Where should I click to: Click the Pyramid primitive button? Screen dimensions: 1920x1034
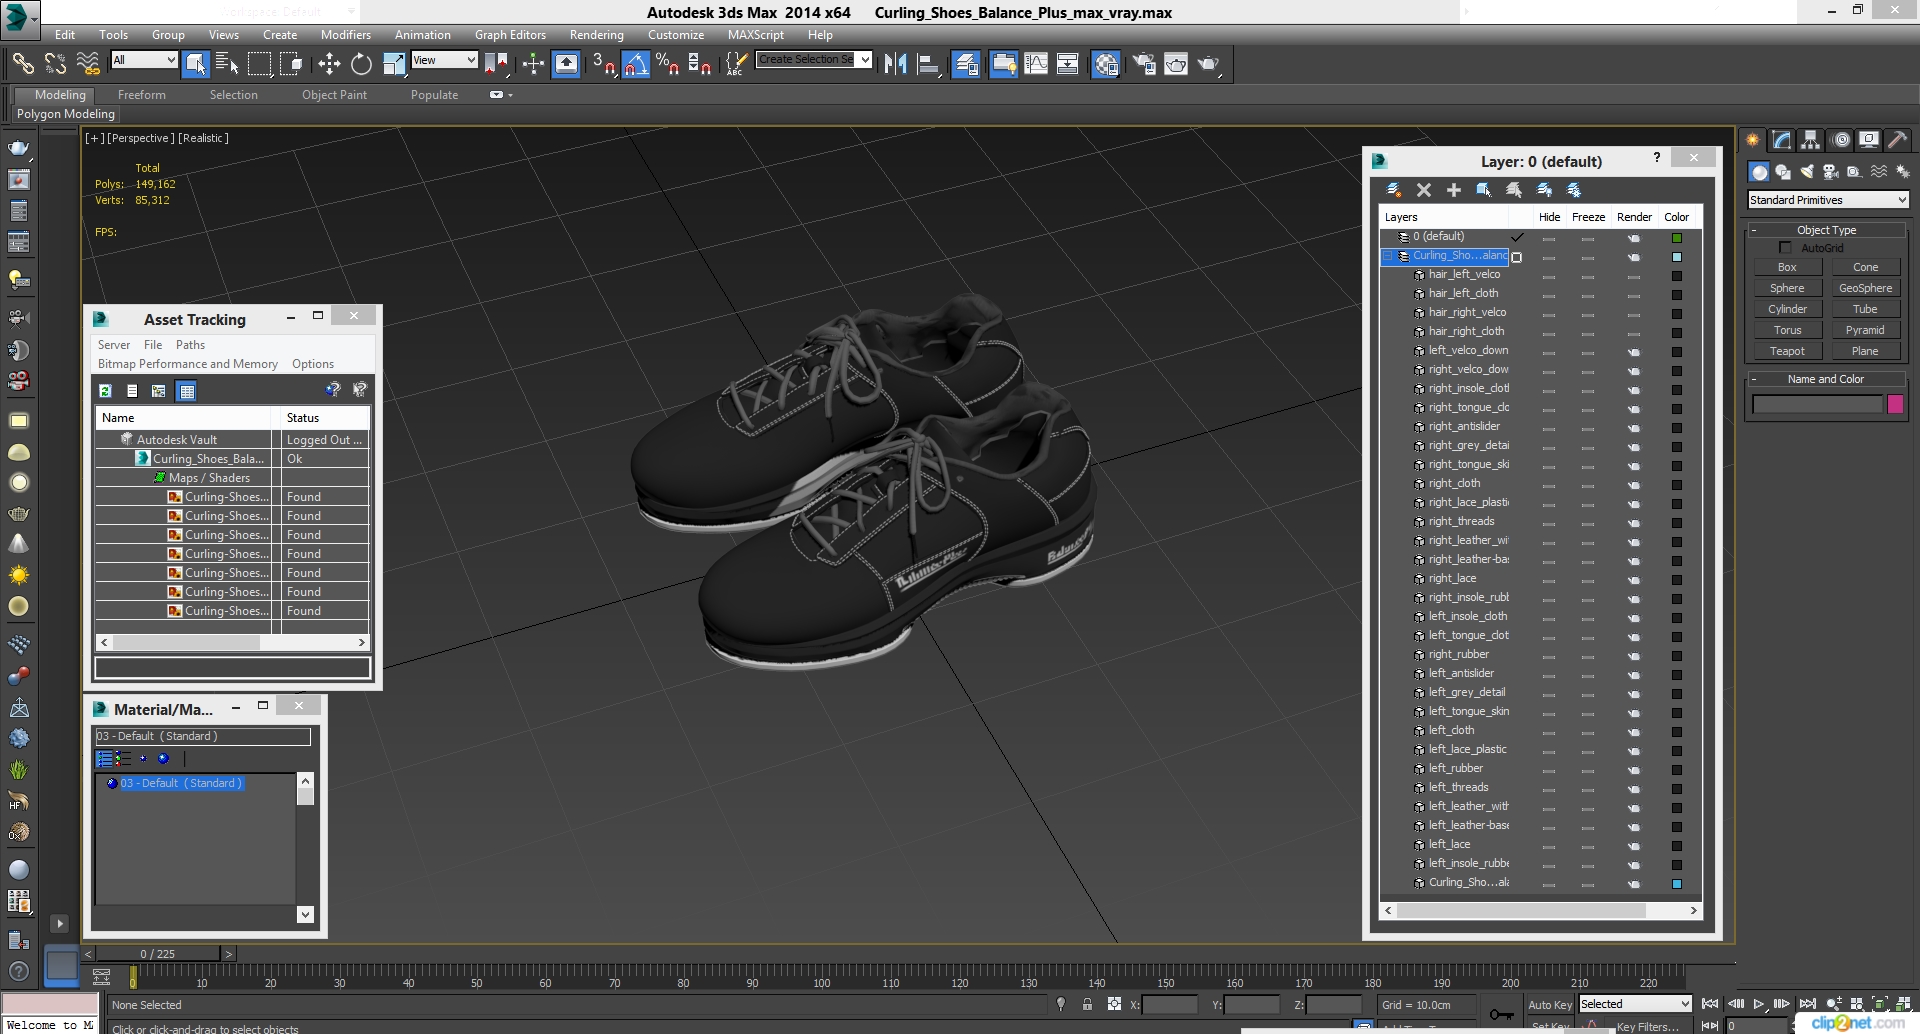point(1865,330)
